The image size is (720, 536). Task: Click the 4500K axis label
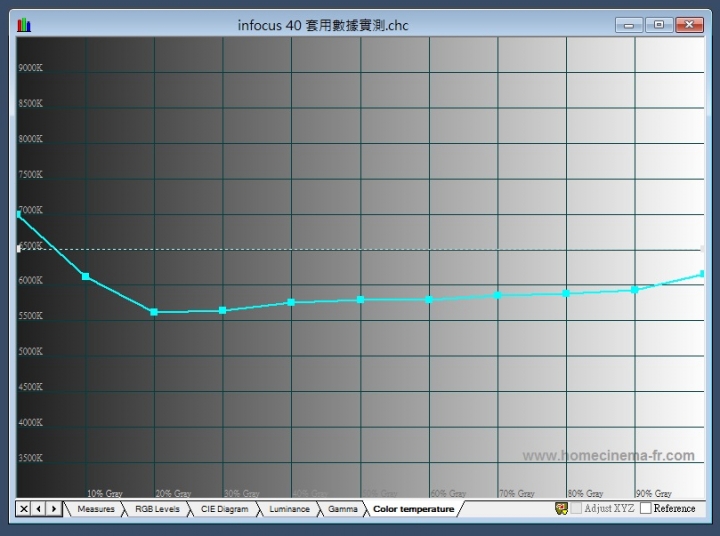click(x=30, y=387)
